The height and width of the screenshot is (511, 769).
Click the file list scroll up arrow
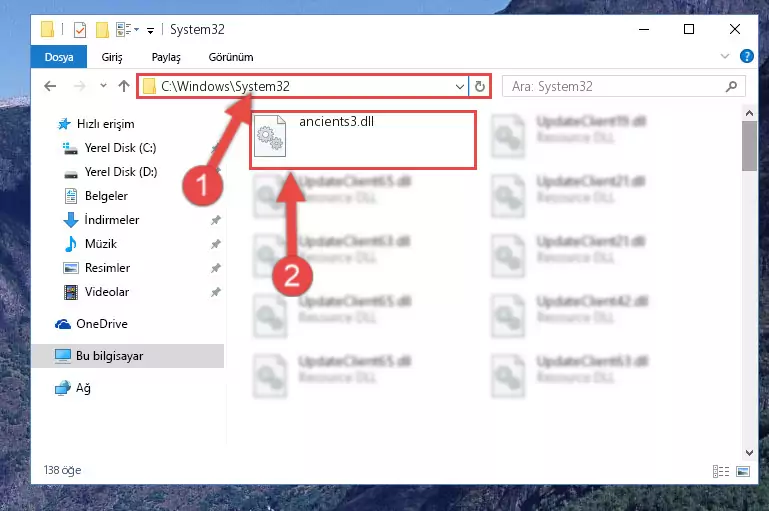749,113
